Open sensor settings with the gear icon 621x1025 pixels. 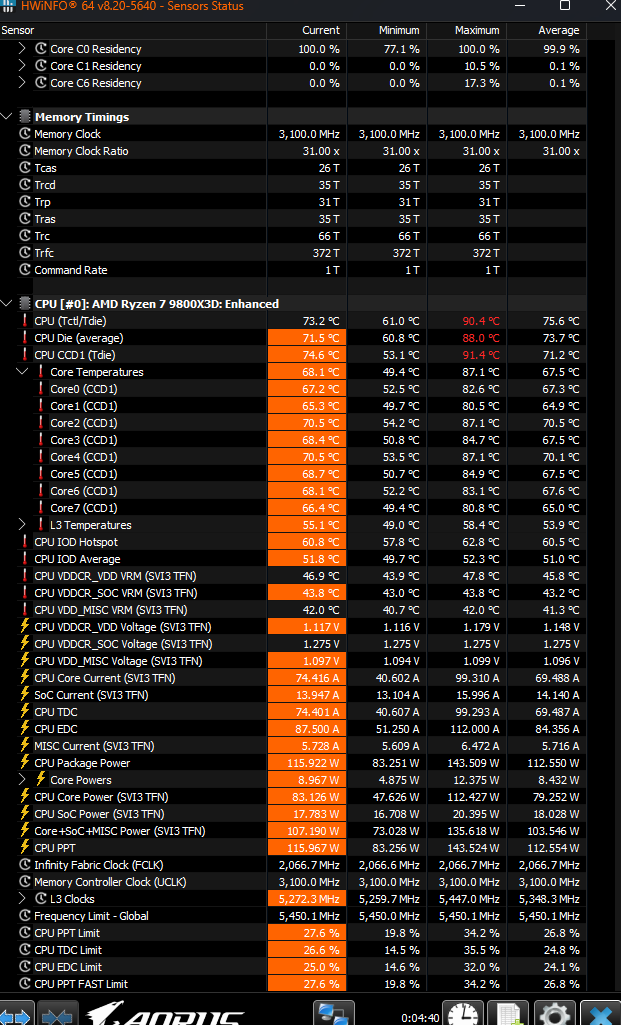556,1012
